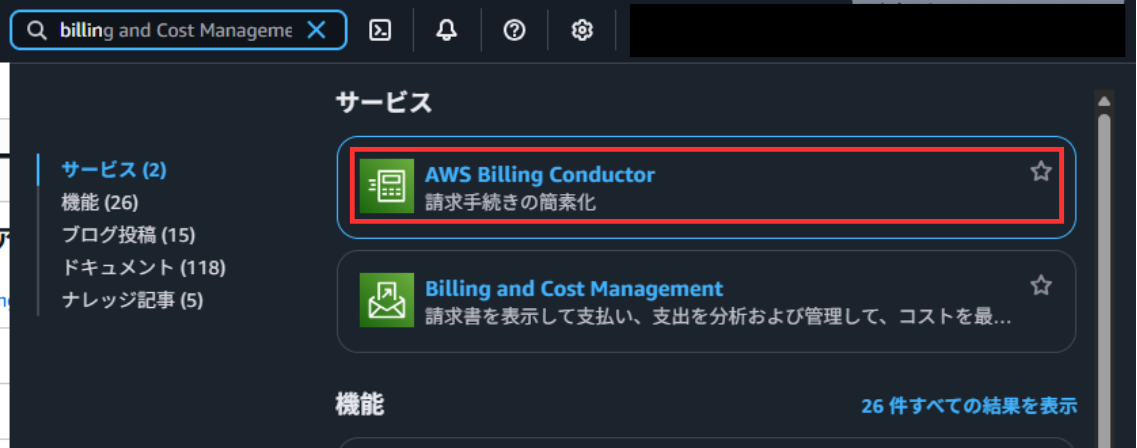Image resolution: width=1137 pixels, height=448 pixels.
Task: Favorite AWS Billing Conductor with star
Action: click(1041, 172)
